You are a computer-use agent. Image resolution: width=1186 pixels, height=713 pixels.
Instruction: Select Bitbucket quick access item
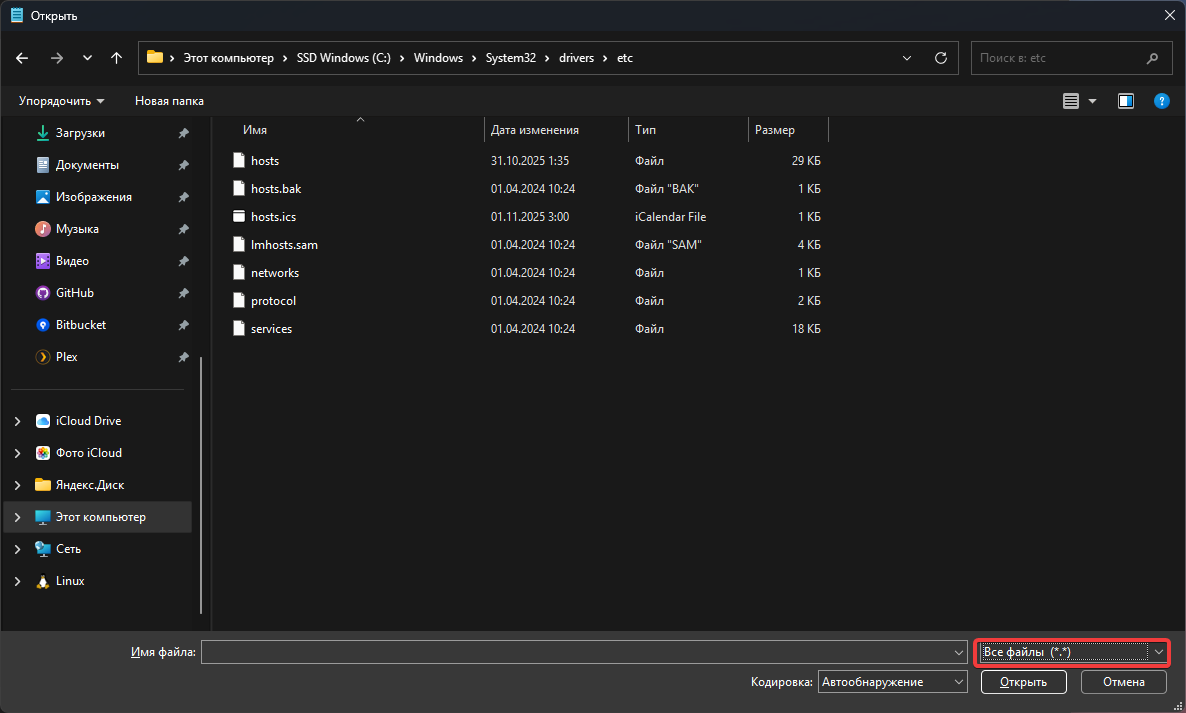coord(80,325)
